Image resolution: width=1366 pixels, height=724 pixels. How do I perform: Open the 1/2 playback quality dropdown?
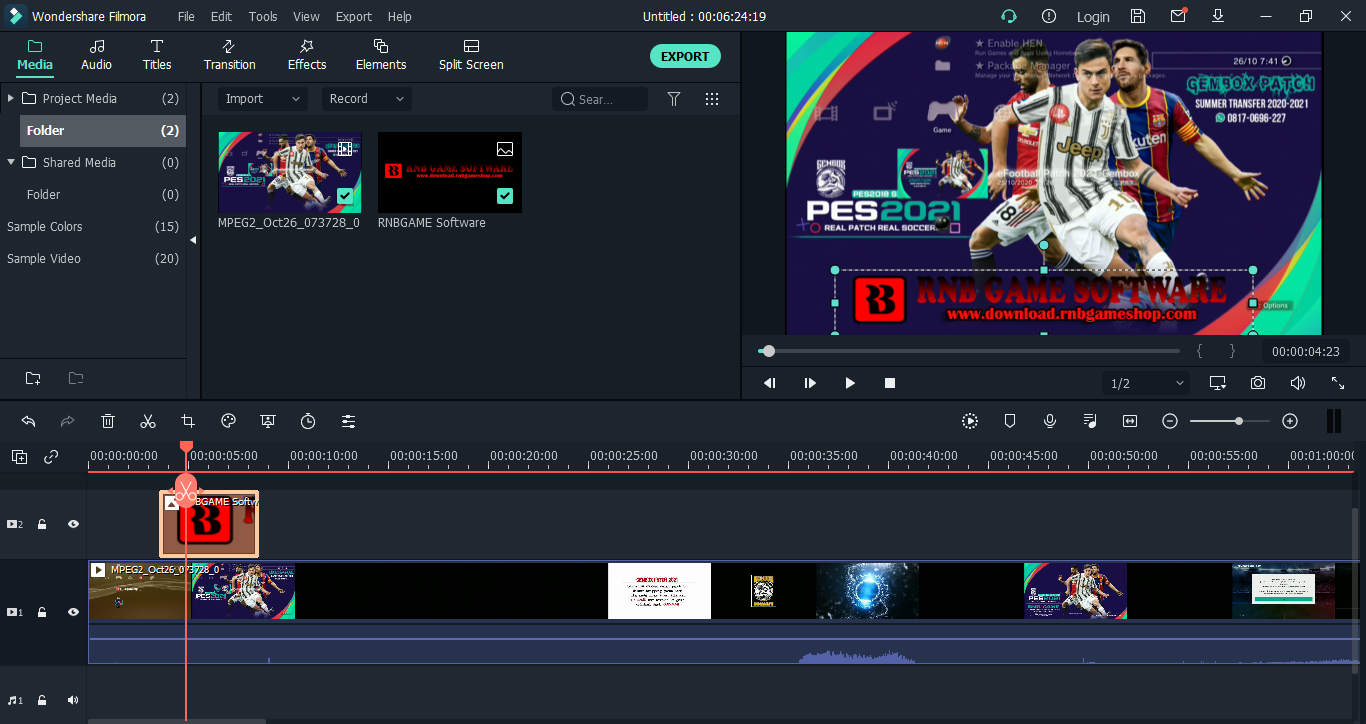pyautogui.click(x=1146, y=383)
